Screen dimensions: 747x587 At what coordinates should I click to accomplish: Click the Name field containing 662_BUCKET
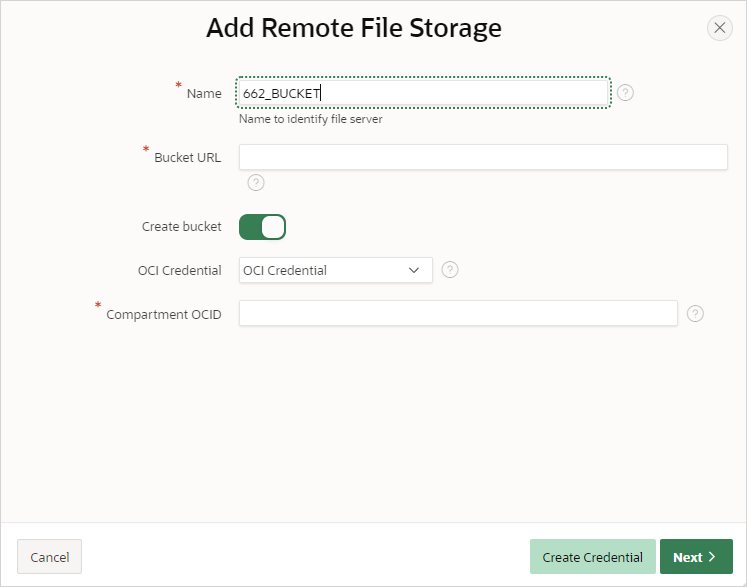click(x=423, y=93)
